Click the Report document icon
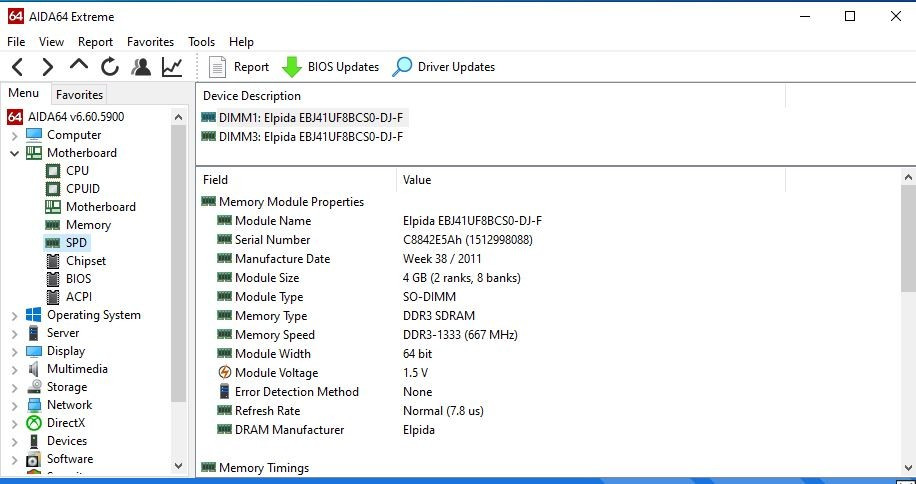The width and height of the screenshot is (916, 484). 217,67
